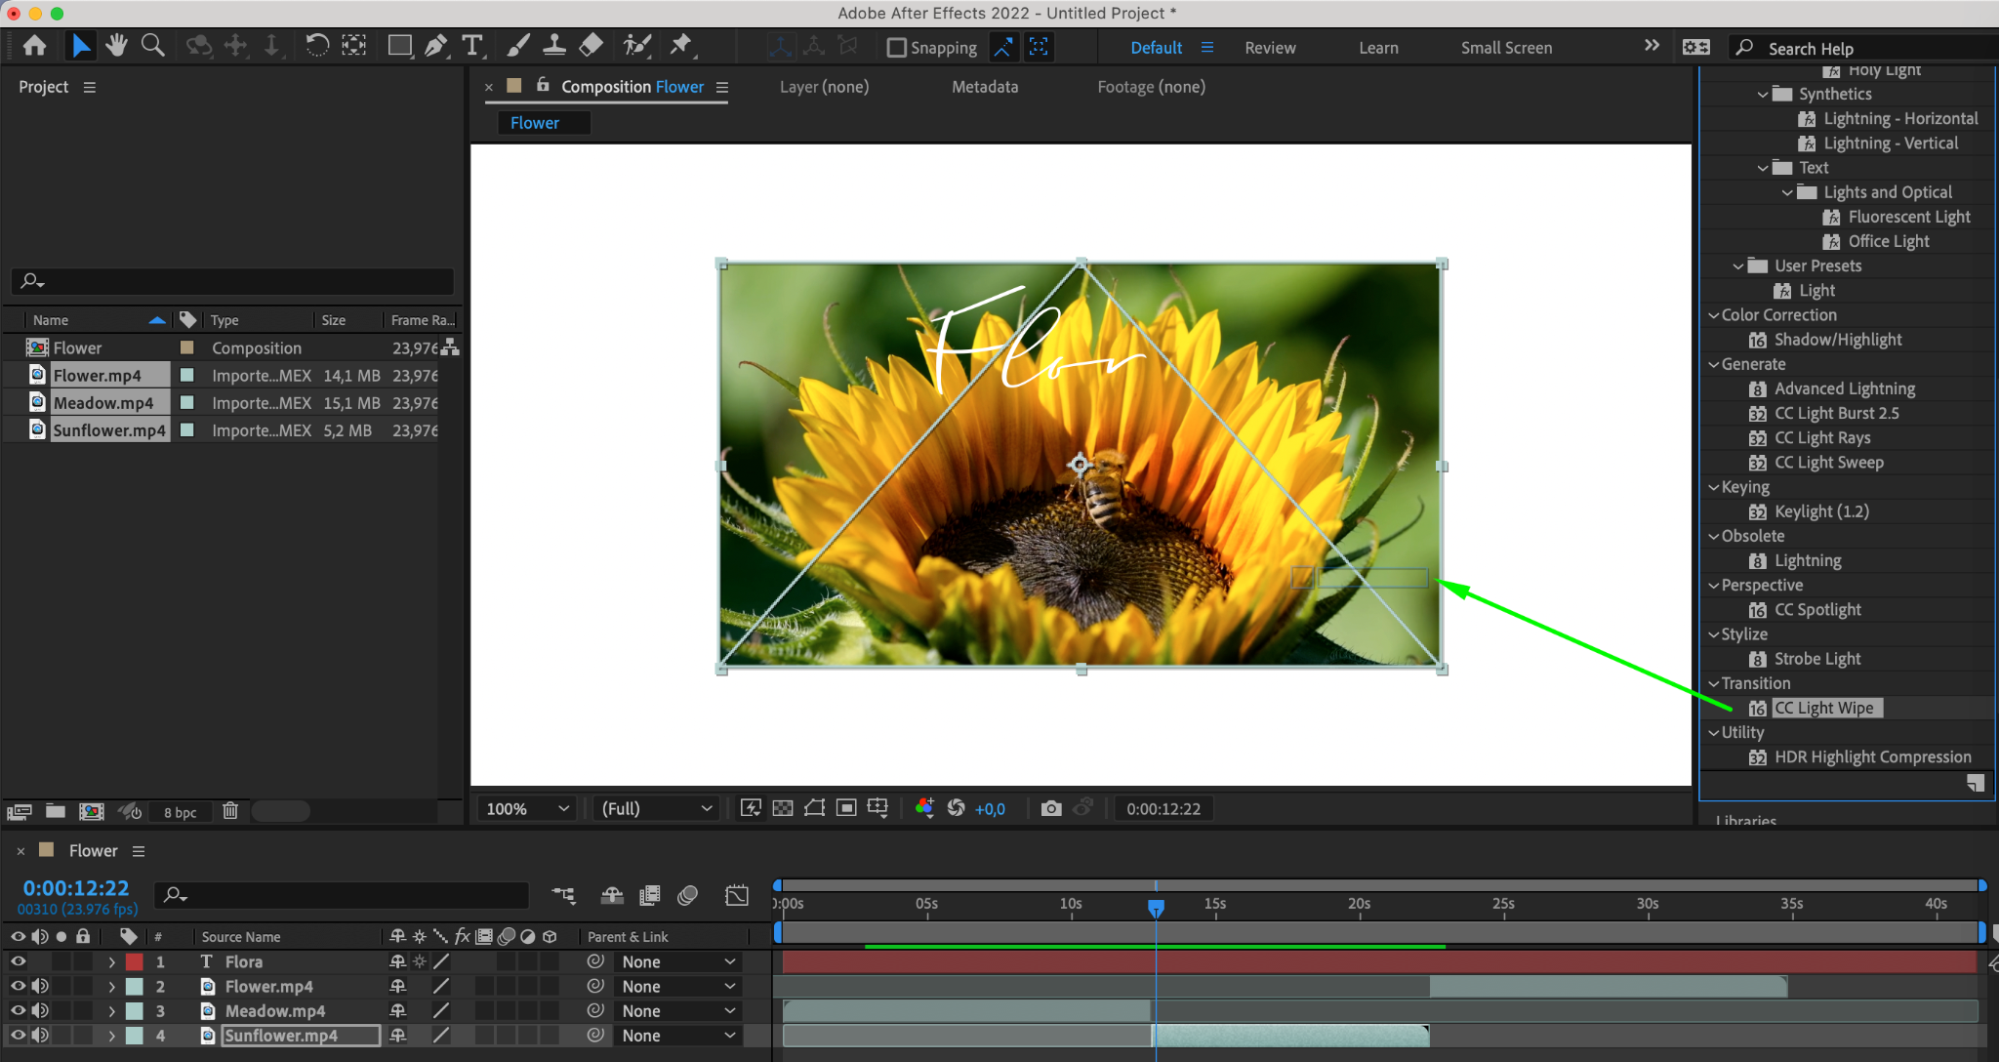The height and width of the screenshot is (1062, 1999).
Task: Click the red label swatch of Flora layer
Action: tap(134, 961)
